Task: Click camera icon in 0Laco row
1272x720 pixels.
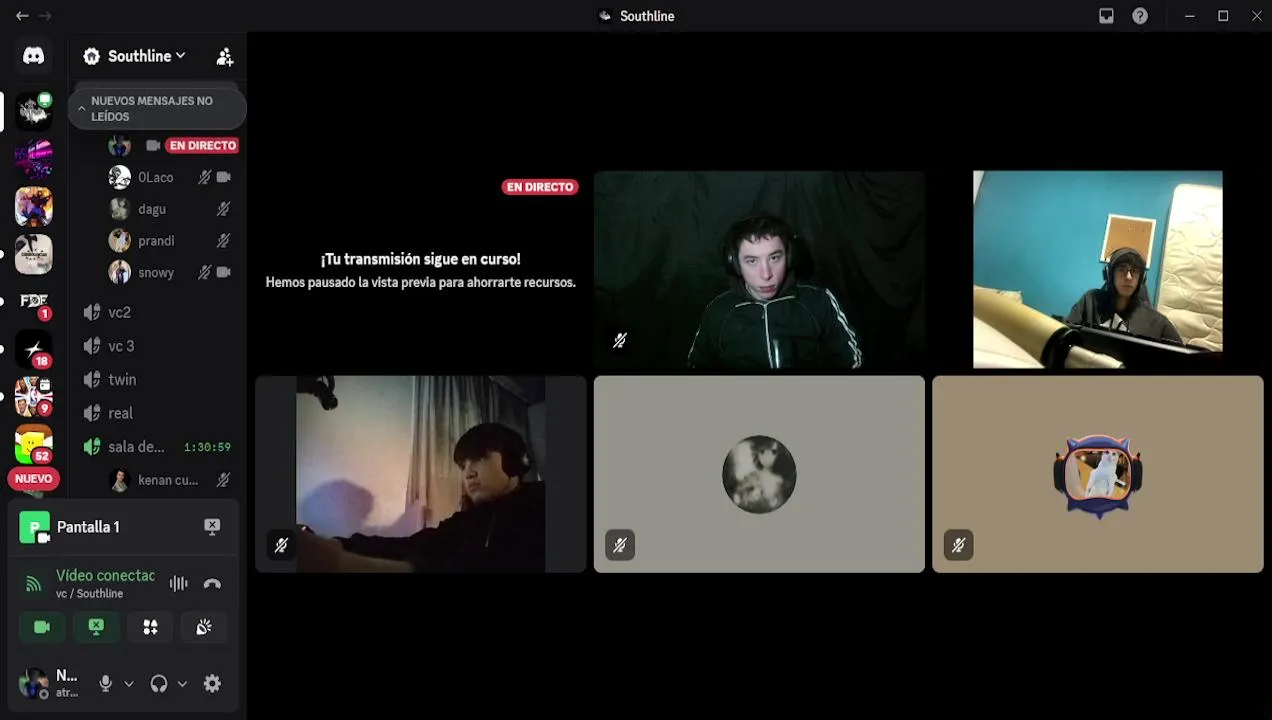Action: pyautogui.click(x=224, y=177)
